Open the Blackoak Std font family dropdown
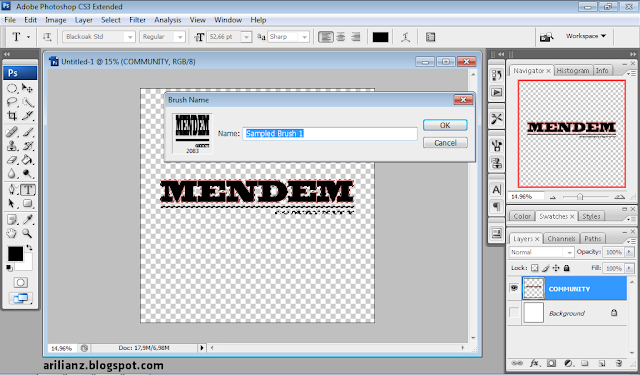 [x=130, y=37]
